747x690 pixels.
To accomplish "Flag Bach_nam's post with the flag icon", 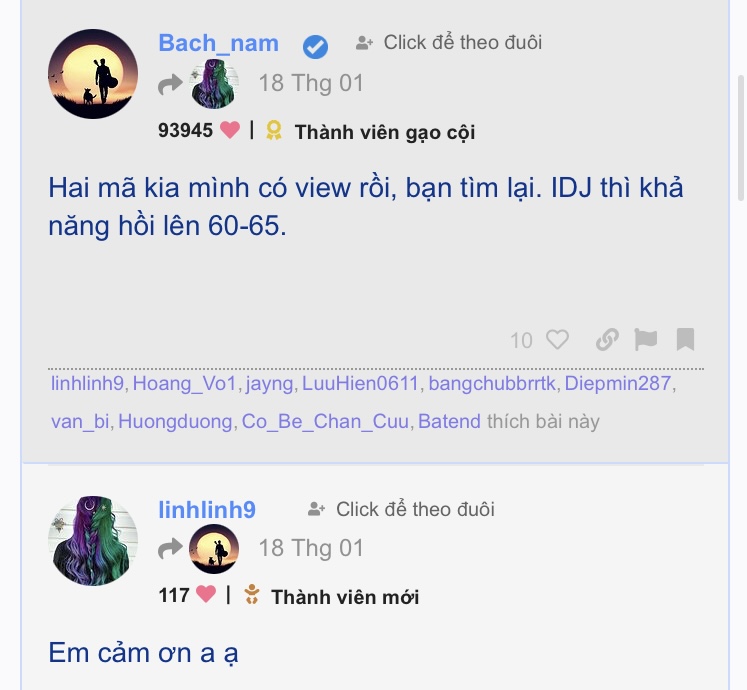I will click(646, 340).
